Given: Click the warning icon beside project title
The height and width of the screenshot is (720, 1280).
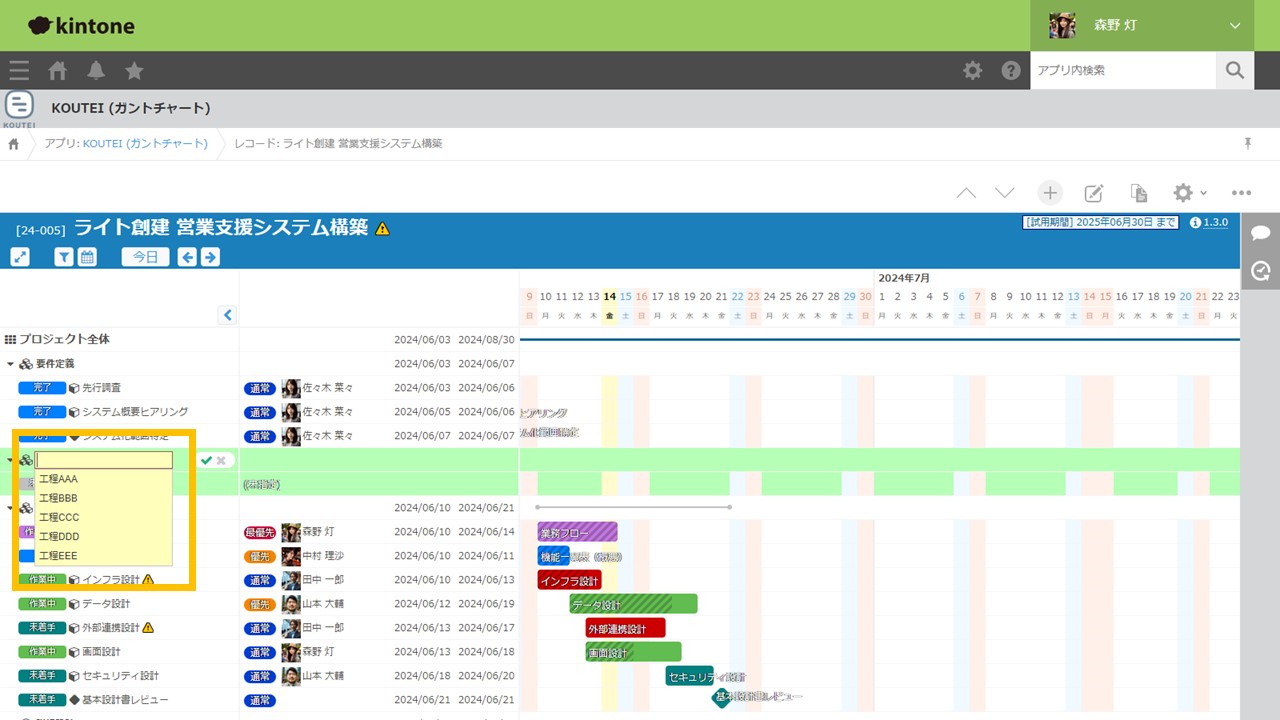Looking at the screenshot, I should click(x=382, y=228).
